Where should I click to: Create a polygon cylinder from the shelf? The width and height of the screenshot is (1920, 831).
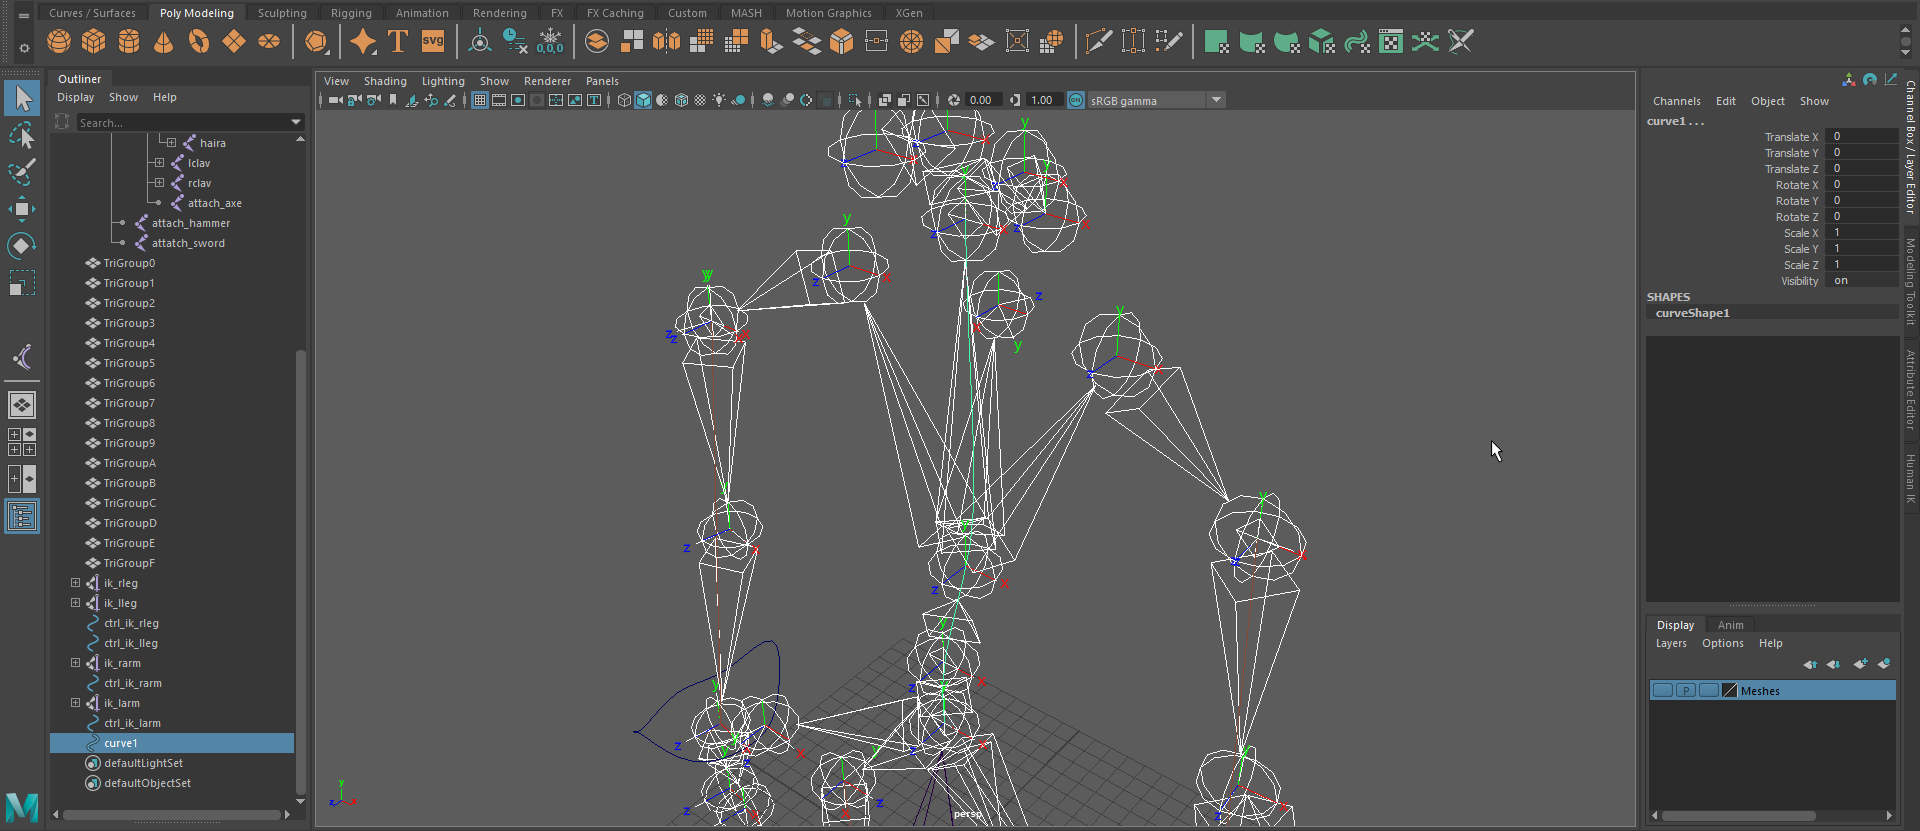tap(129, 42)
